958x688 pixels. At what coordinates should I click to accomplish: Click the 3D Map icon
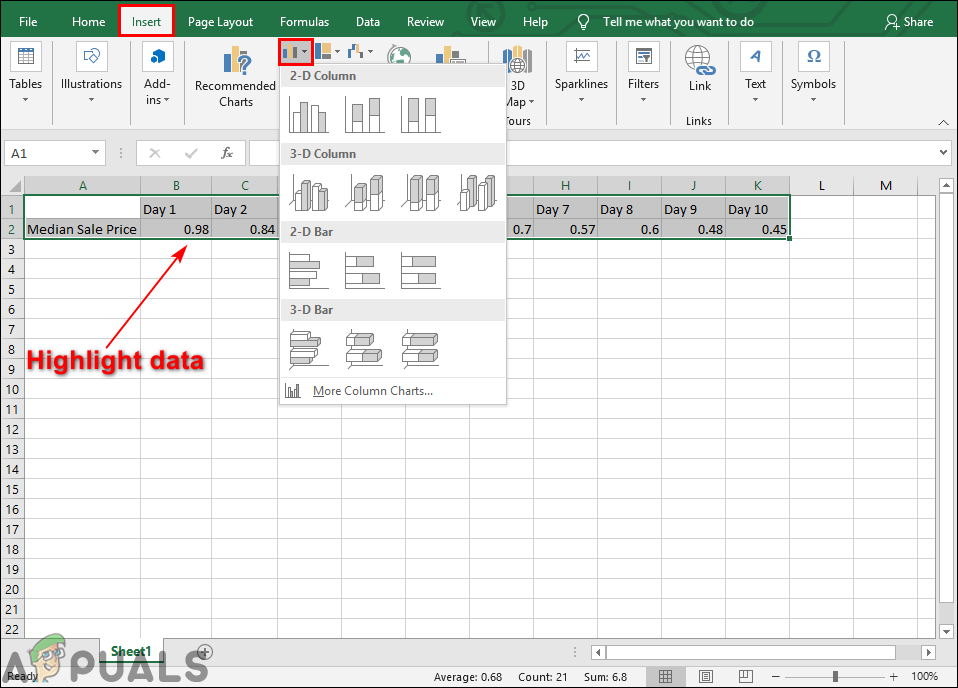coord(517,59)
